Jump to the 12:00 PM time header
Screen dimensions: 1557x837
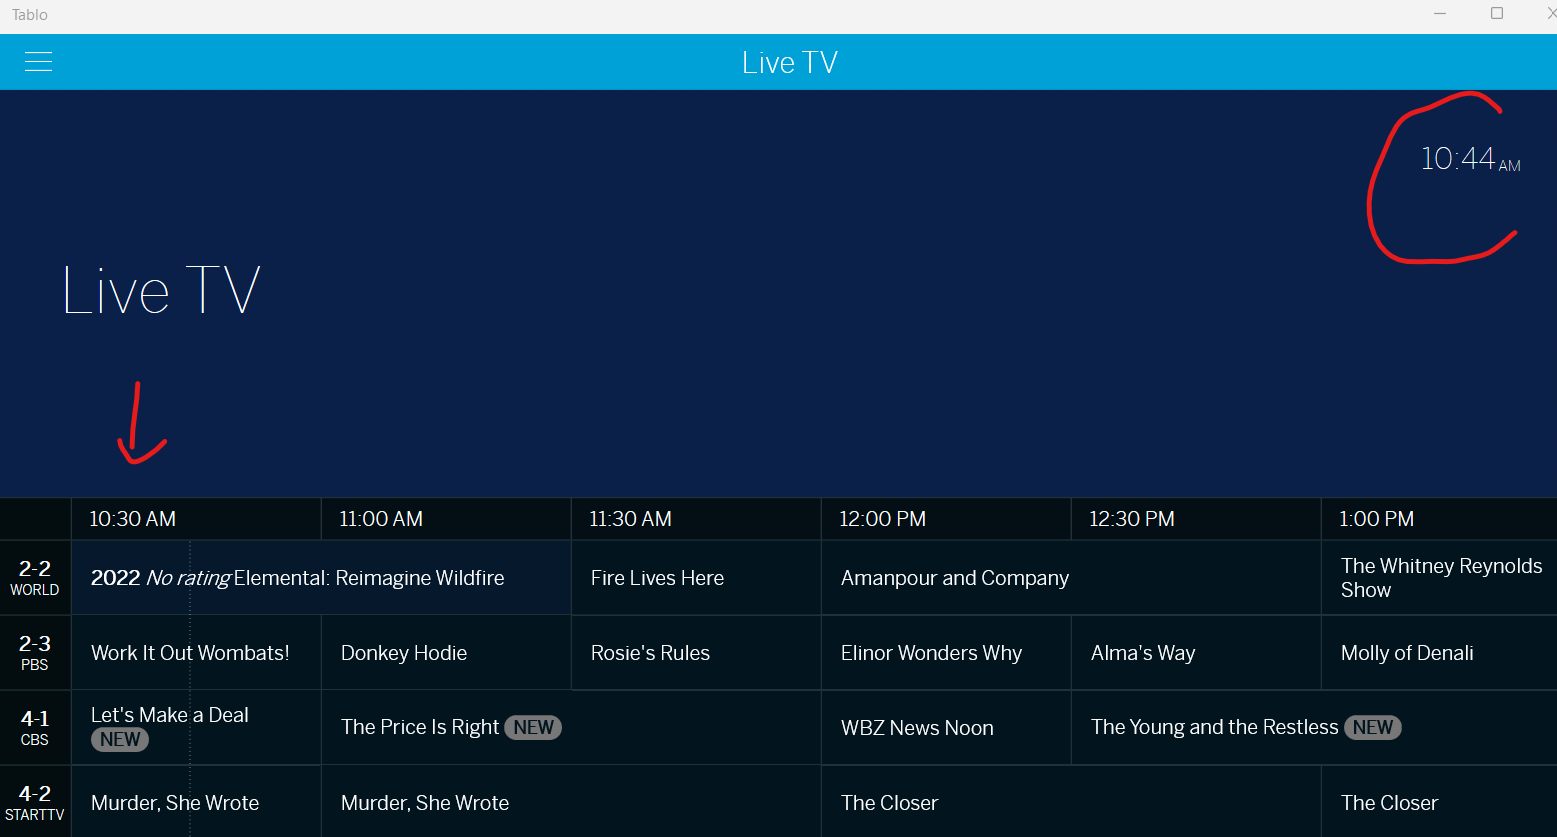(x=883, y=519)
